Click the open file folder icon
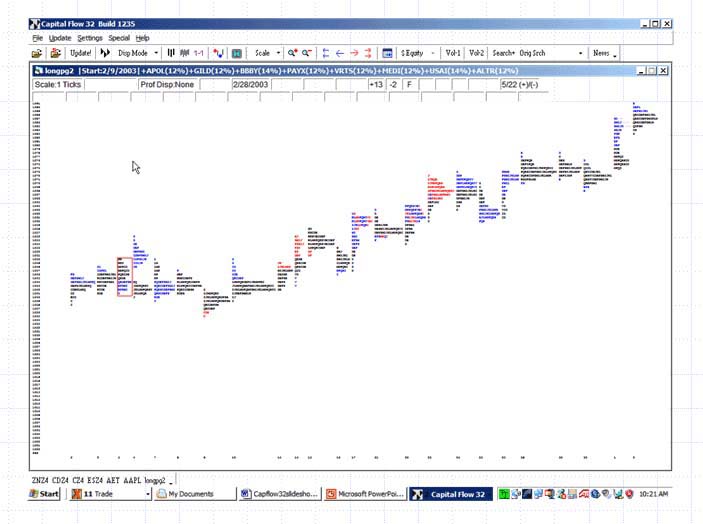 37,53
